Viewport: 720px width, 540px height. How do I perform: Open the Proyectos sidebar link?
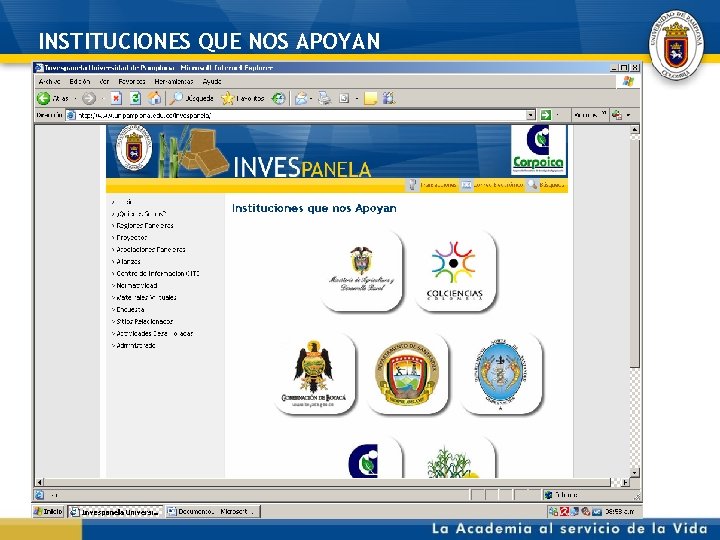click(x=131, y=237)
